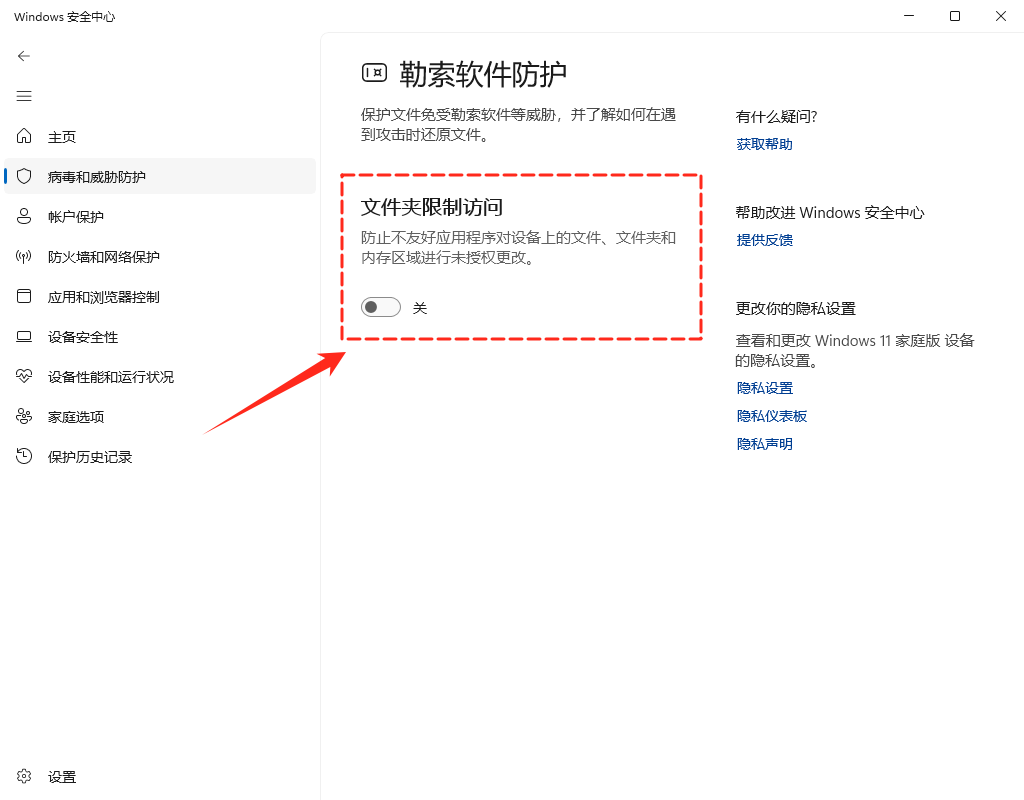Click the history clock icon for 保护历史记录
The height and width of the screenshot is (800, 1024).
pos(24,456)
